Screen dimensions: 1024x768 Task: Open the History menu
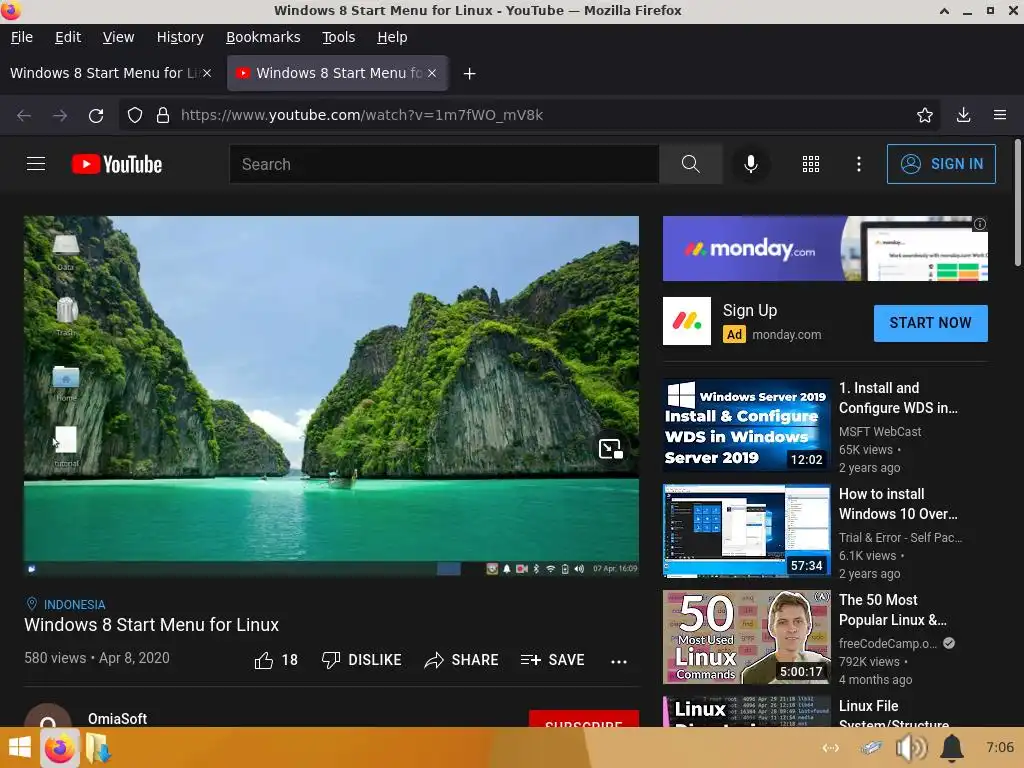180,37
